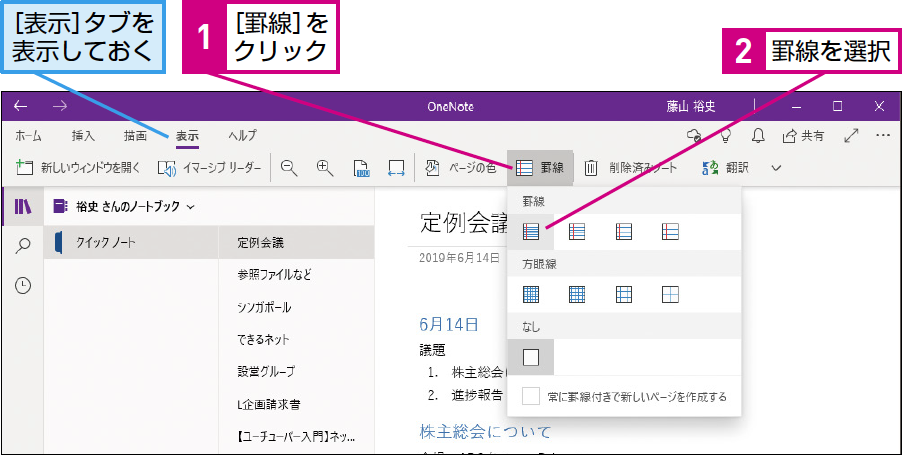Select the second ruled lines style
902x455 pixels.
point(577,232)
